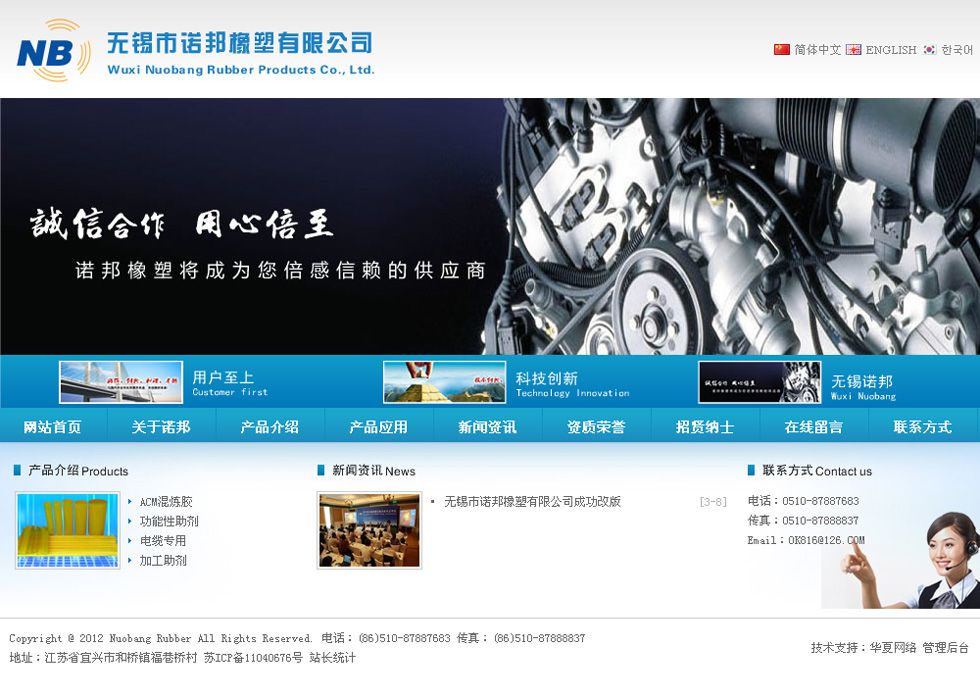980x697 pixels.
Task: Open the 关于诺邦 menu item
Action: [161, 427]
